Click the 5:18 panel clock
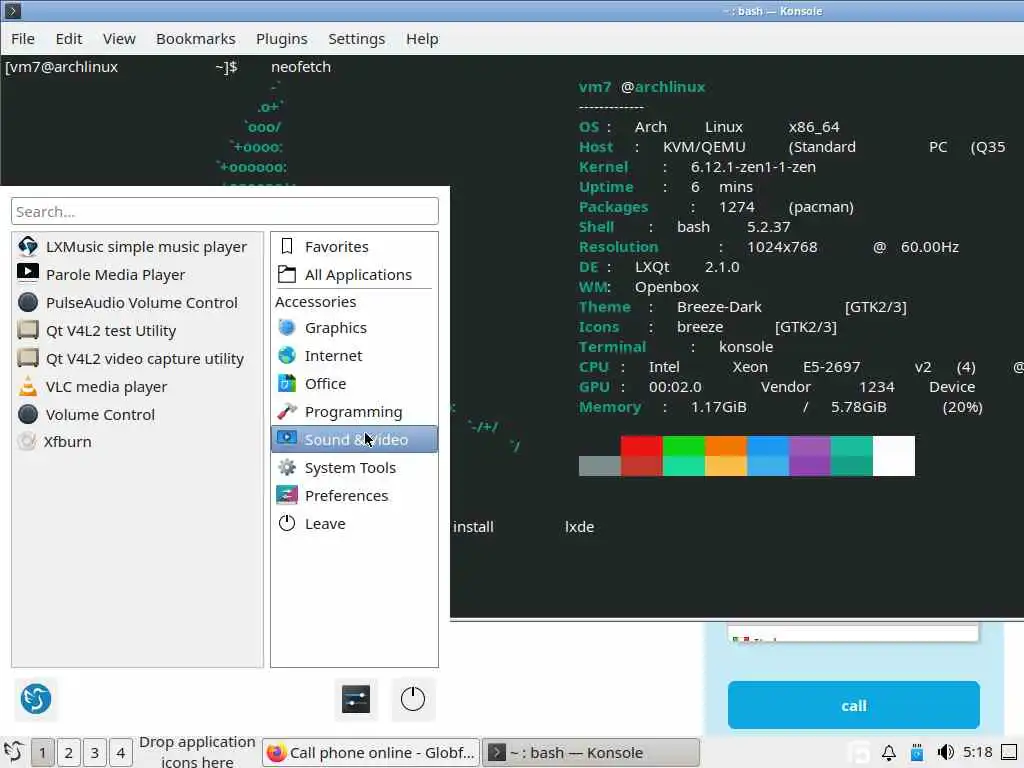This screenshot has height=768, width=1024. pos(978,752)
